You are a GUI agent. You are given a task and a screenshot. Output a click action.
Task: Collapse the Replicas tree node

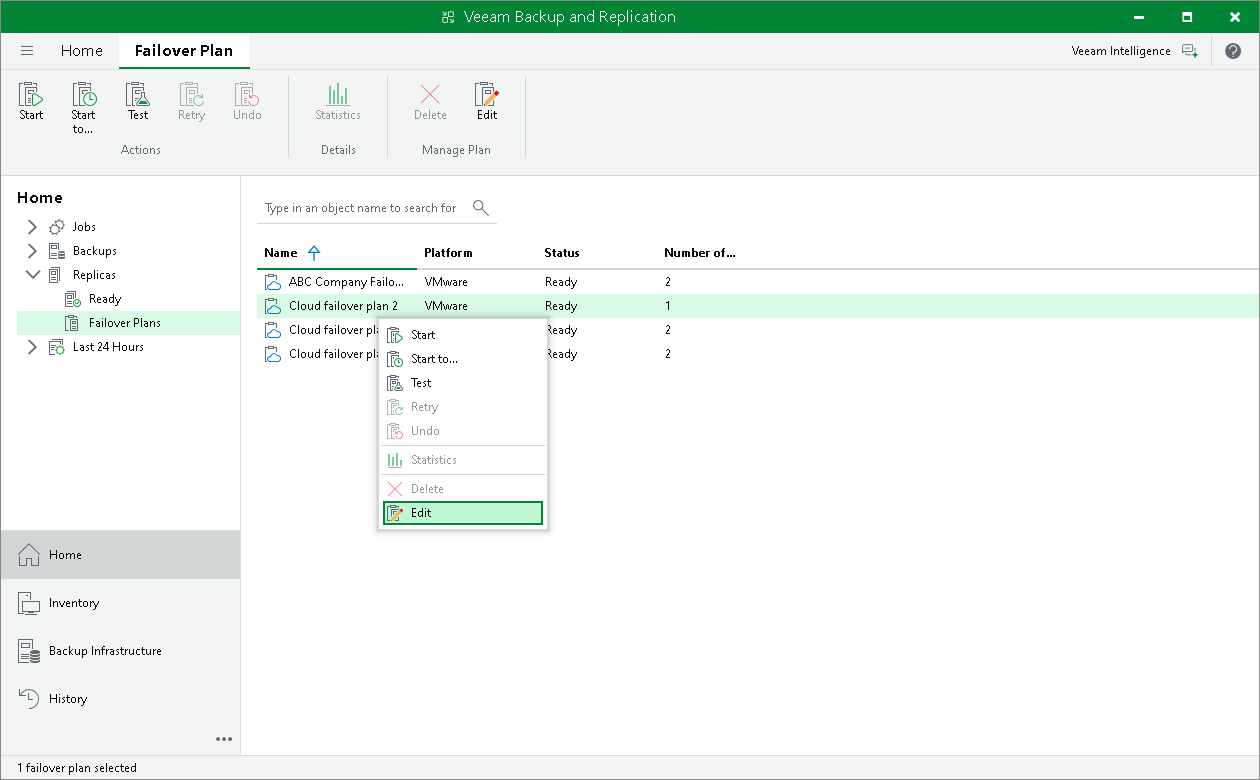click(32, 275)
